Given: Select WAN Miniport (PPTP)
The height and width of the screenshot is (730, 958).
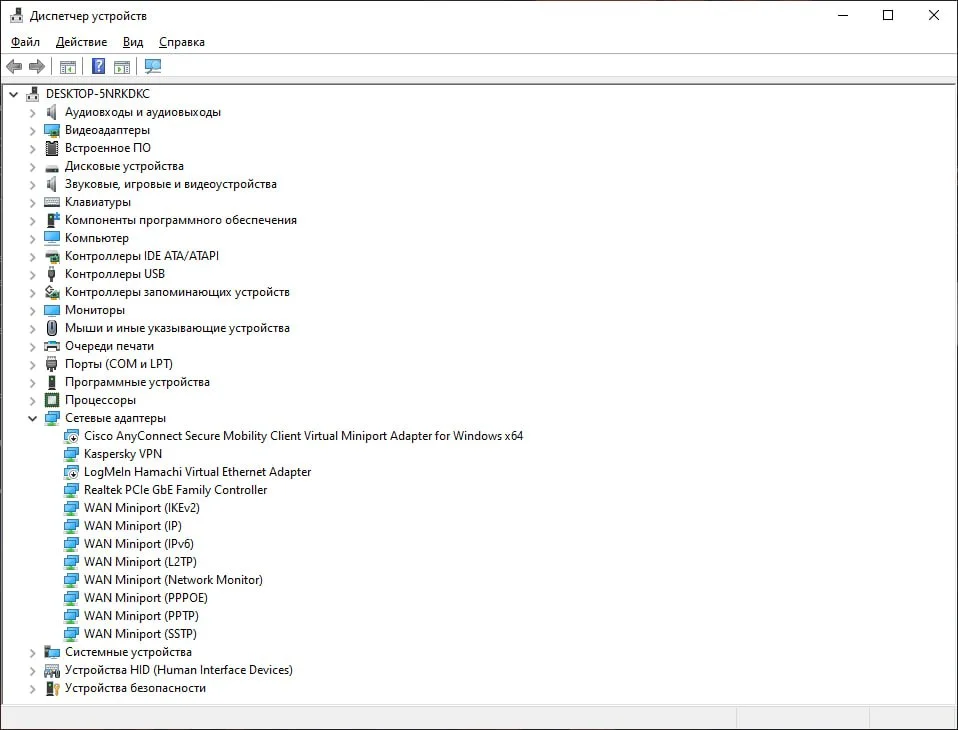Looking at the screenshot, I should point(141,616).
